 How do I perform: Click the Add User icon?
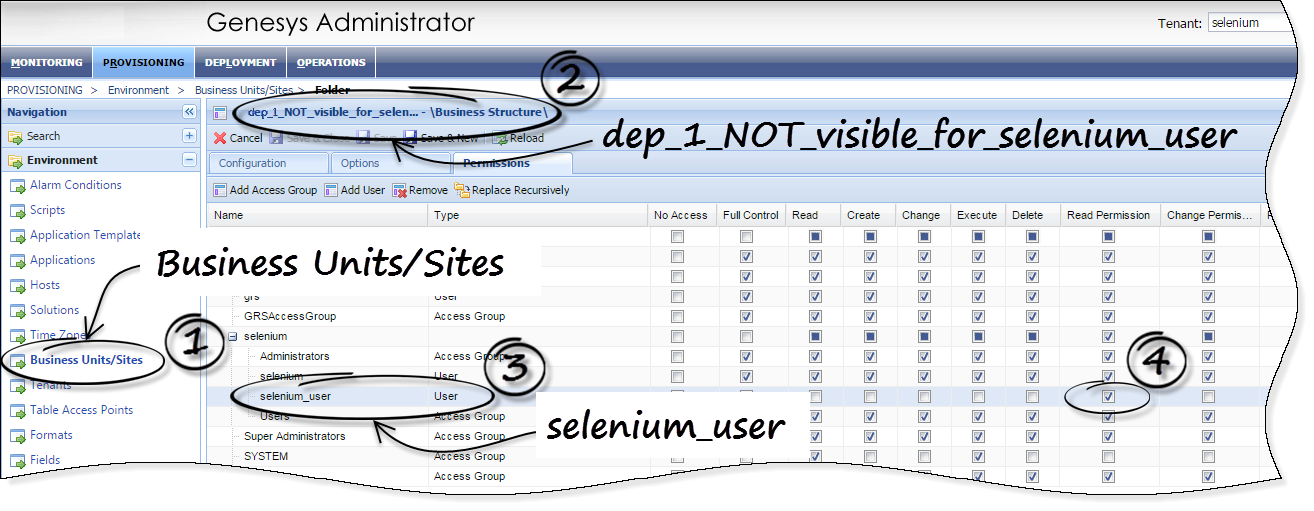click(x=333, y=190)
